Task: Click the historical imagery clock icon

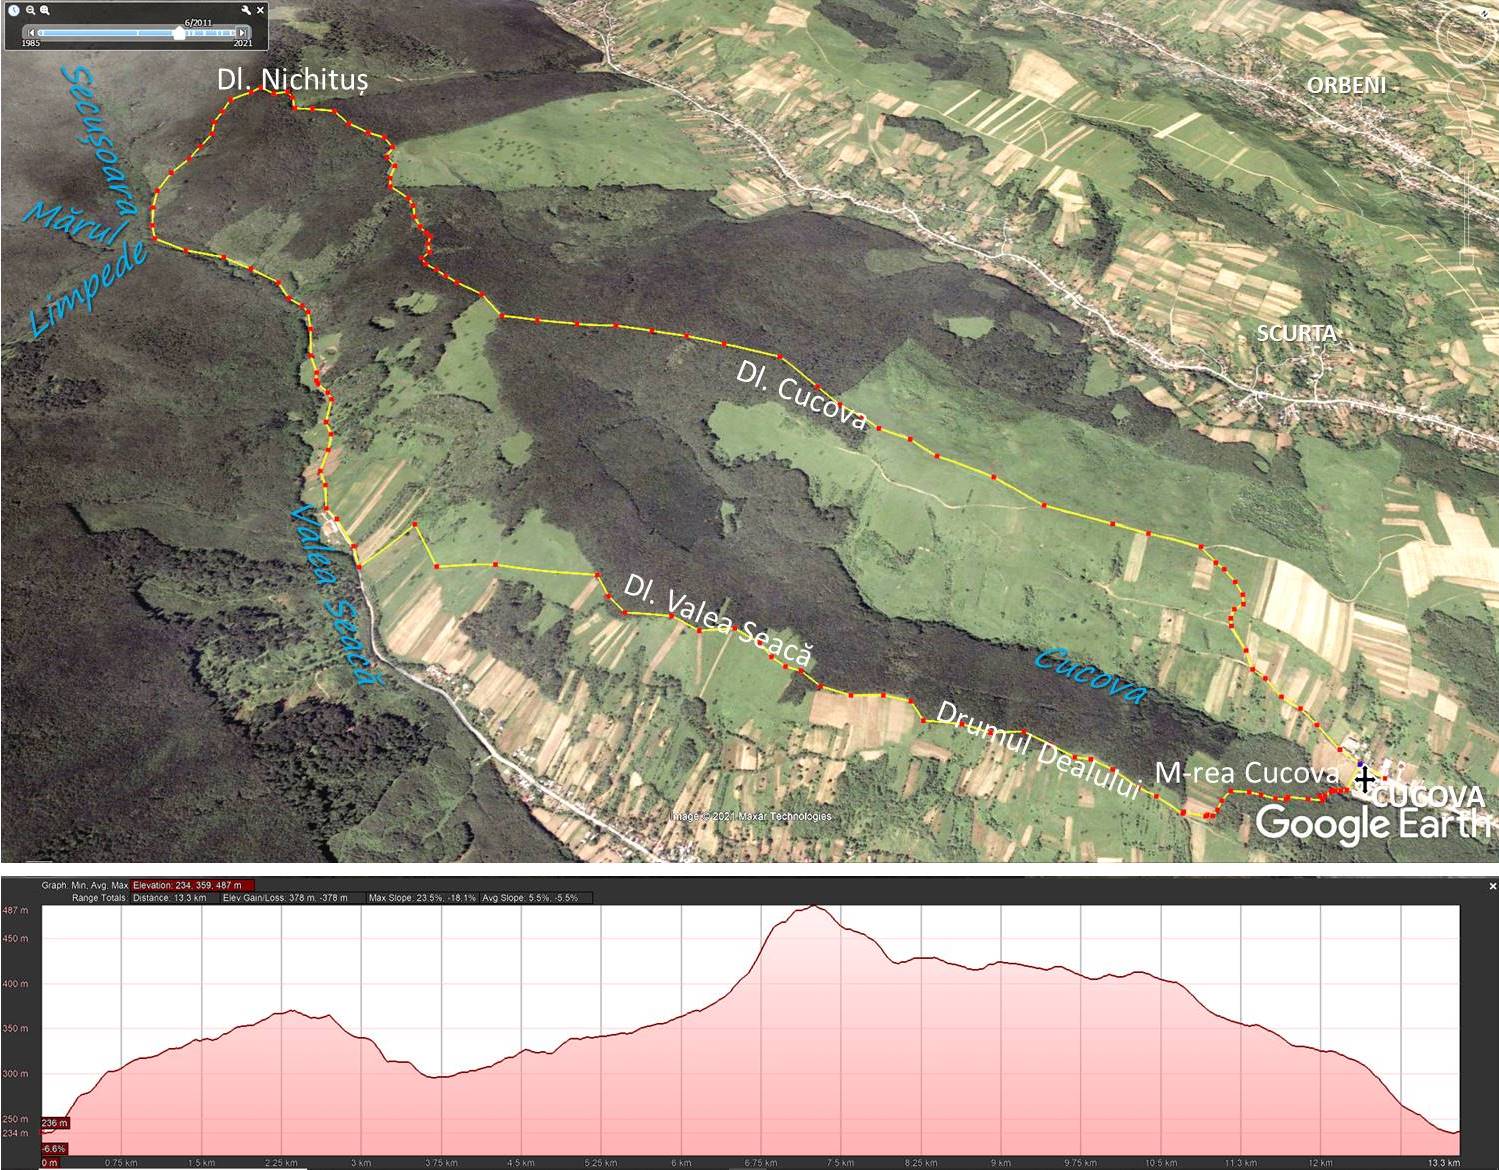Action: (14, 10)
